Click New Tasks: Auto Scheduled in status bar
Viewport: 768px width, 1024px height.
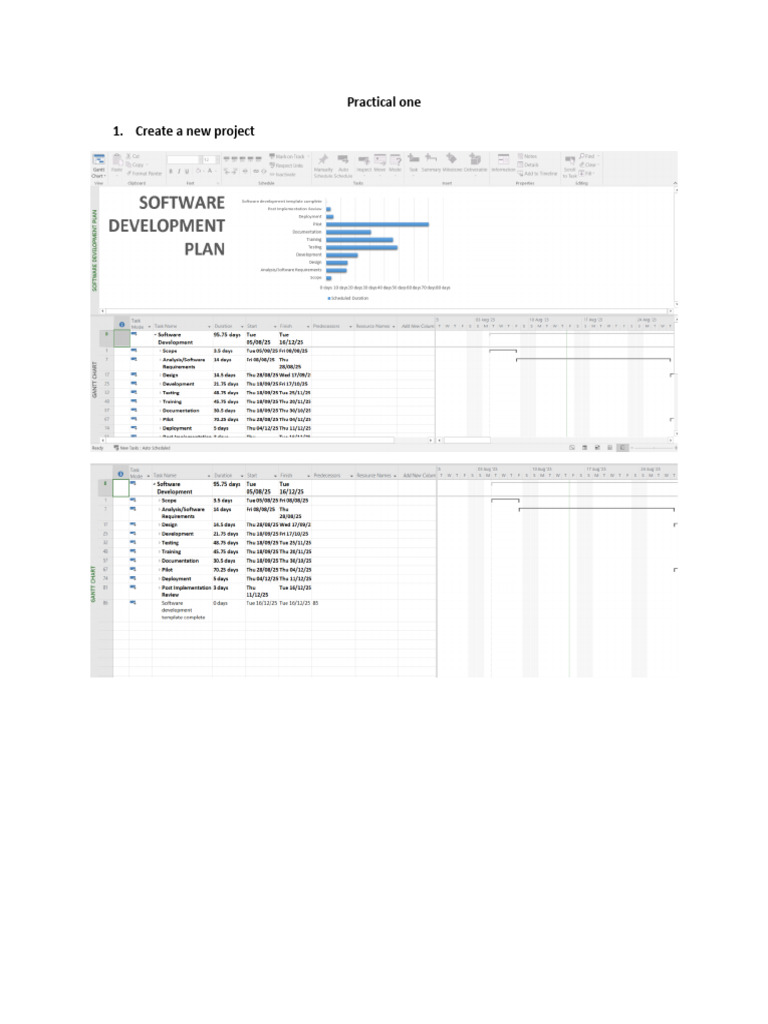point(142,448)
